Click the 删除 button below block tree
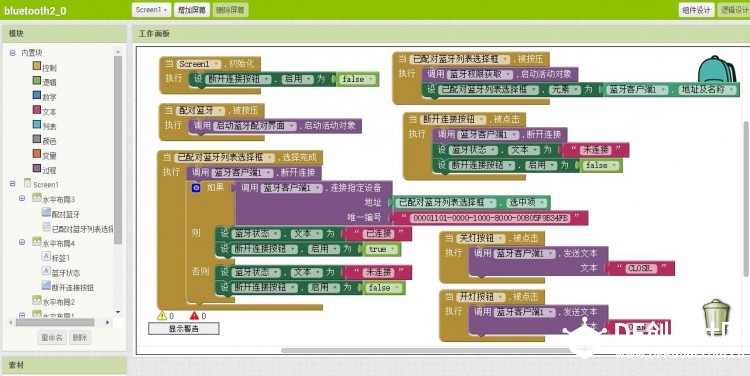Viewport: 750px width, 376px height. tap(80, 337)
